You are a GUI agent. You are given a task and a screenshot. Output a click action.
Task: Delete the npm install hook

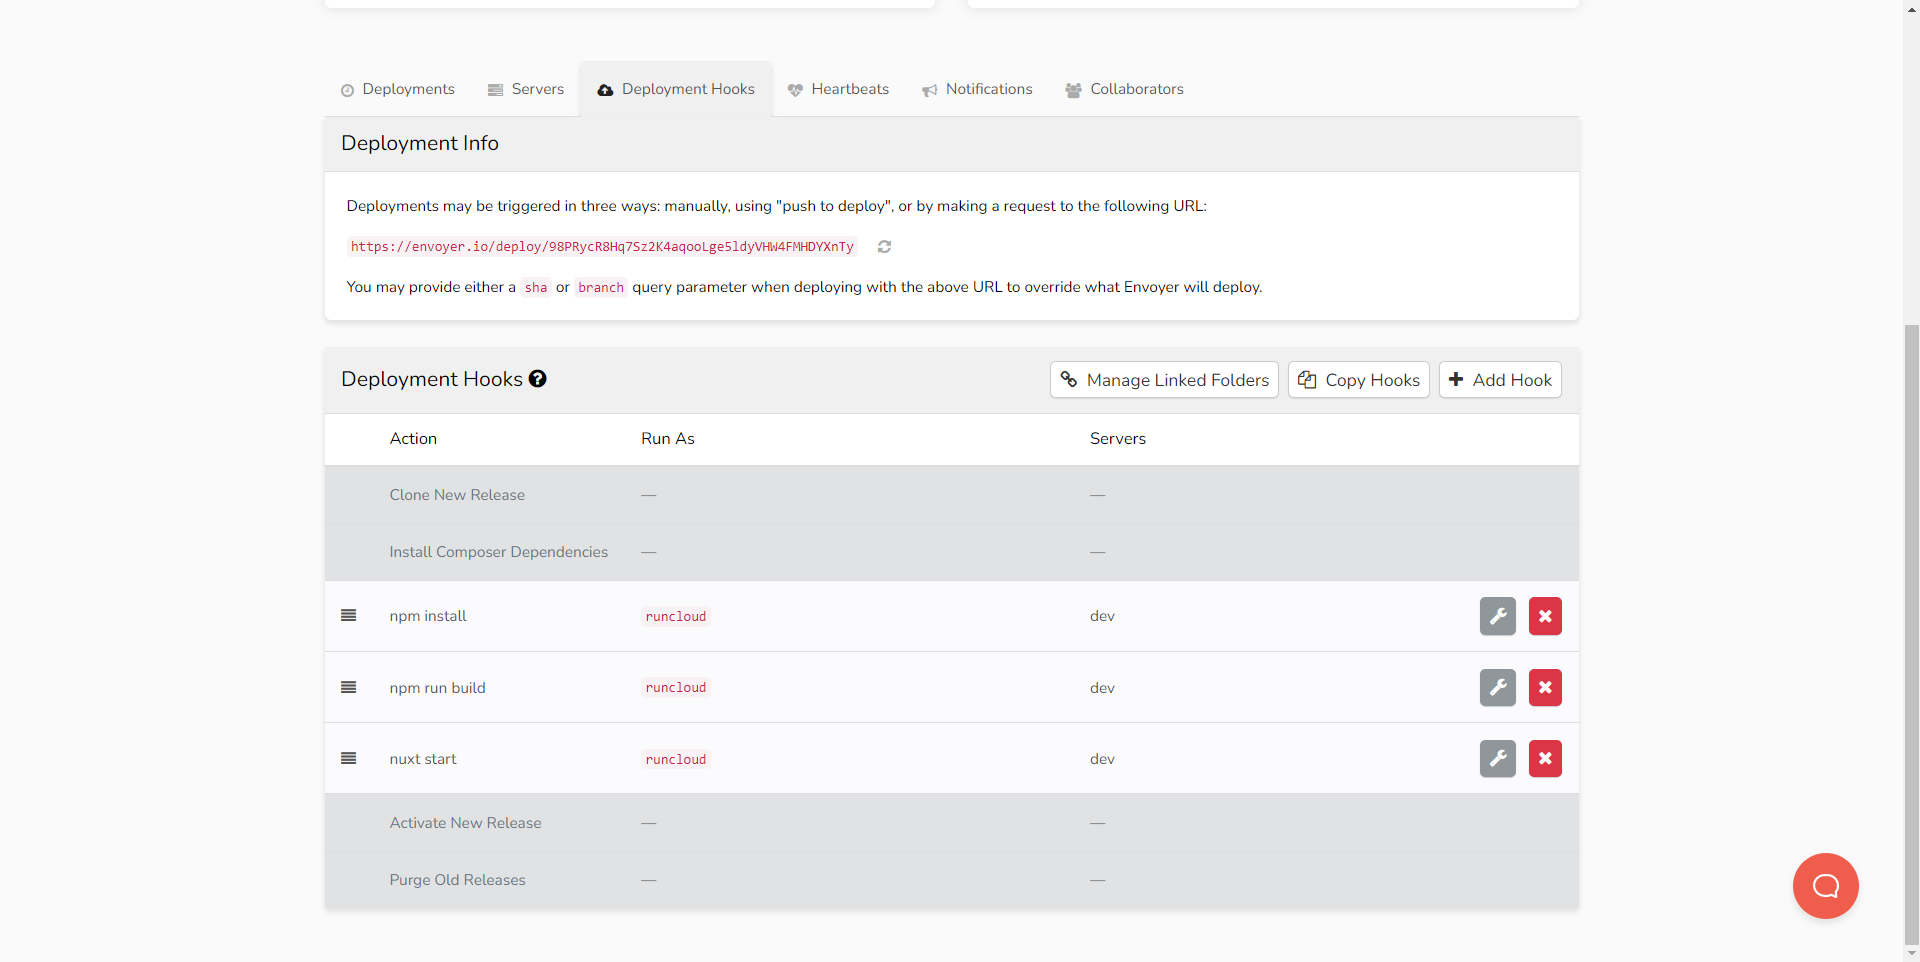click(1545, 616)
